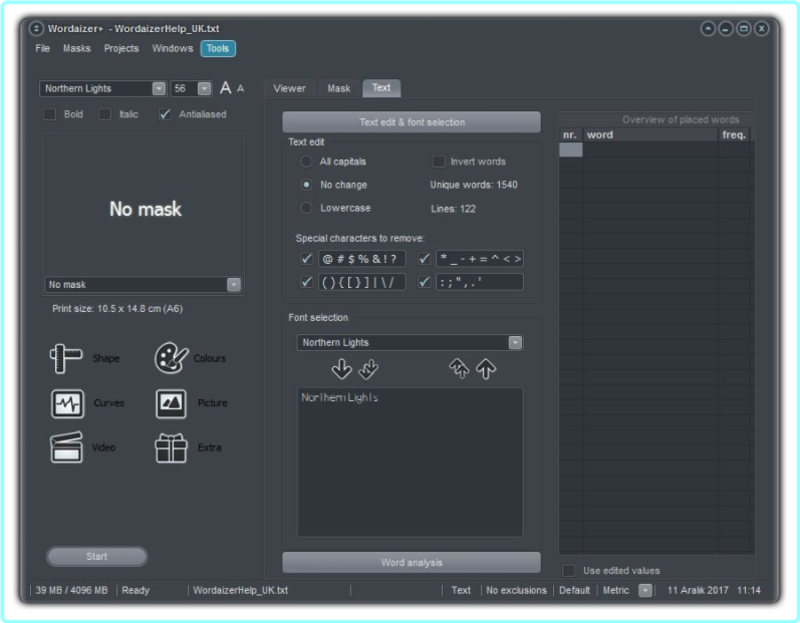Enable the Bold checkbox
Viewport: 800px width, 623px height.
point(49,114)
